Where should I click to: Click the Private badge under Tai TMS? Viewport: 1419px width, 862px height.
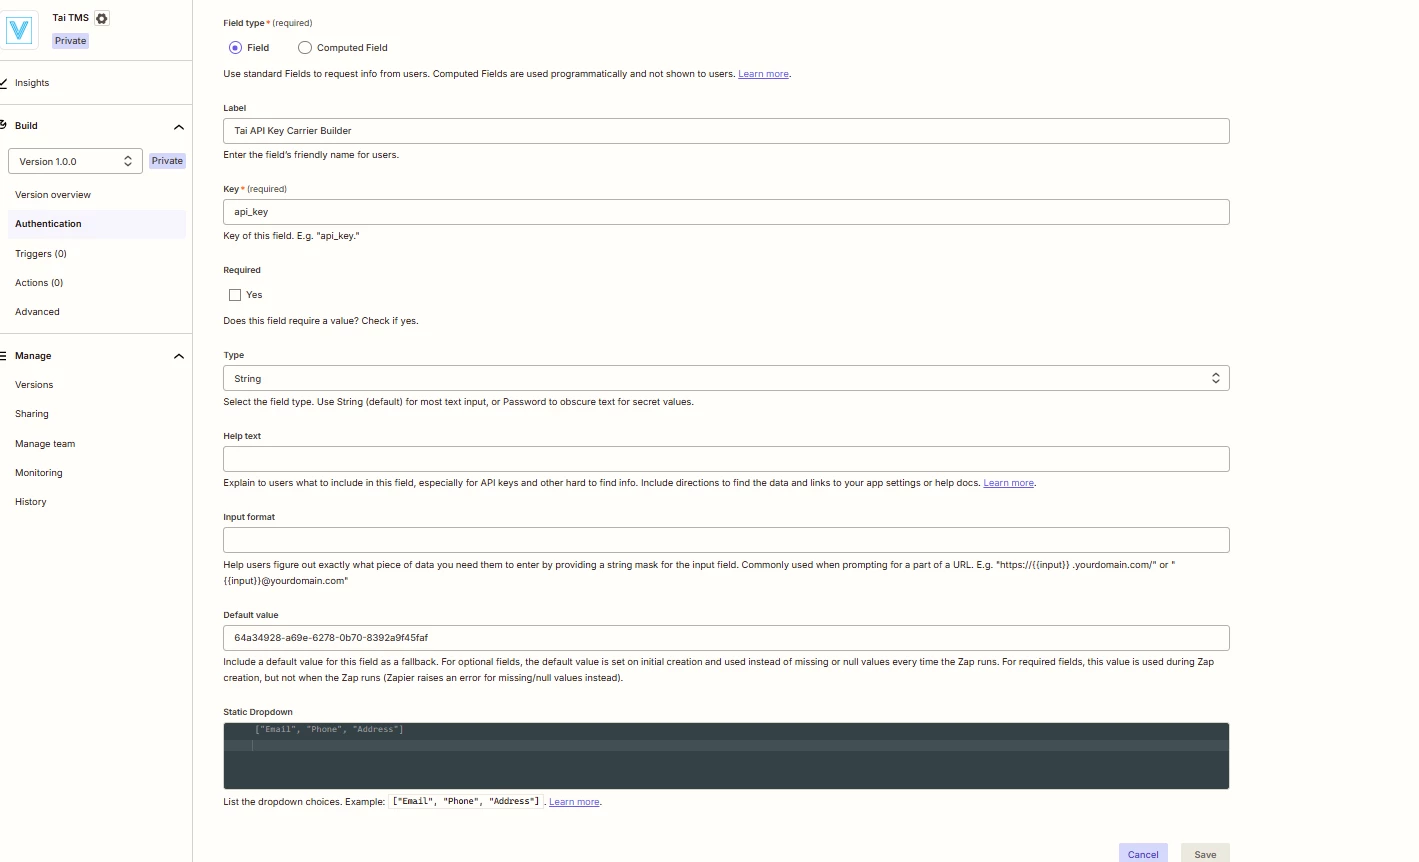(x=70, y=41)
